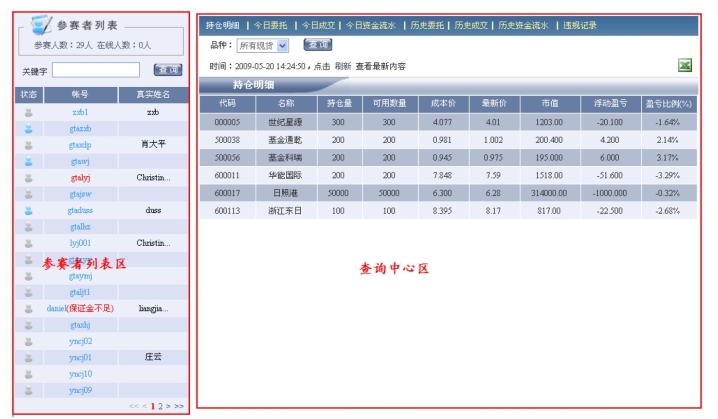Focus the 关键字 keyword input field
This screenshot has height=419, width=718.
tap(96, 70)
